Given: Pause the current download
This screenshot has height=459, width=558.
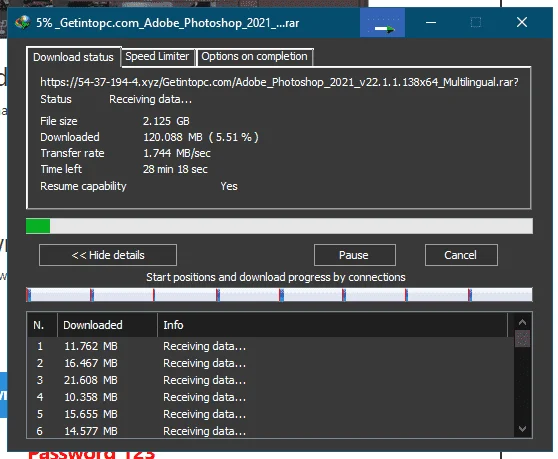Looking at the screenshot, I should pos(354,255).
